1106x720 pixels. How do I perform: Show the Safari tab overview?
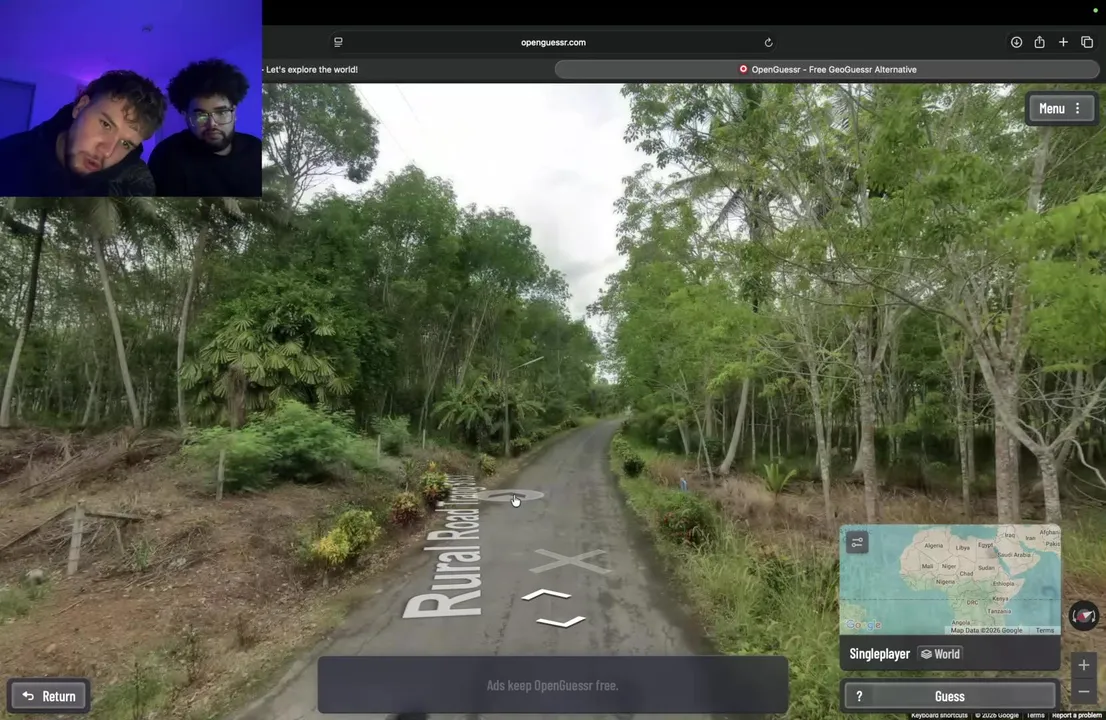(1087, 42)
